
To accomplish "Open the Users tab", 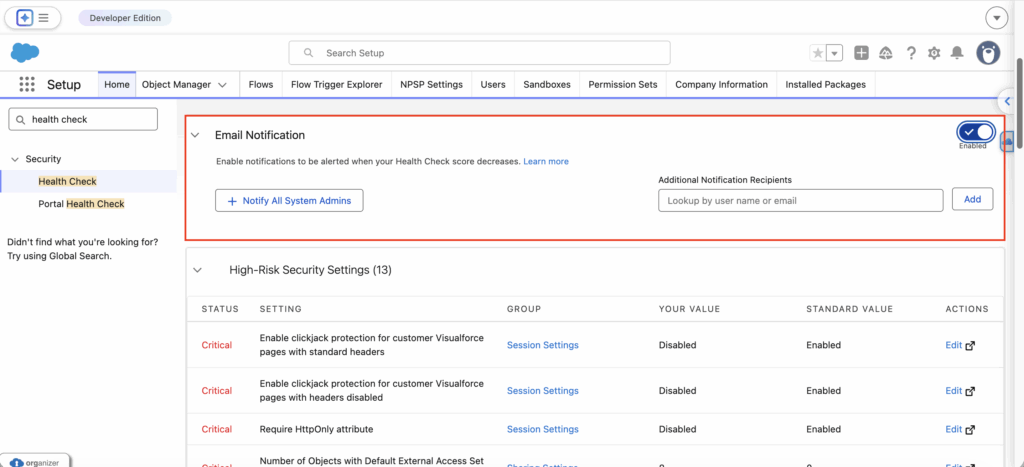I will coord(493,84).
